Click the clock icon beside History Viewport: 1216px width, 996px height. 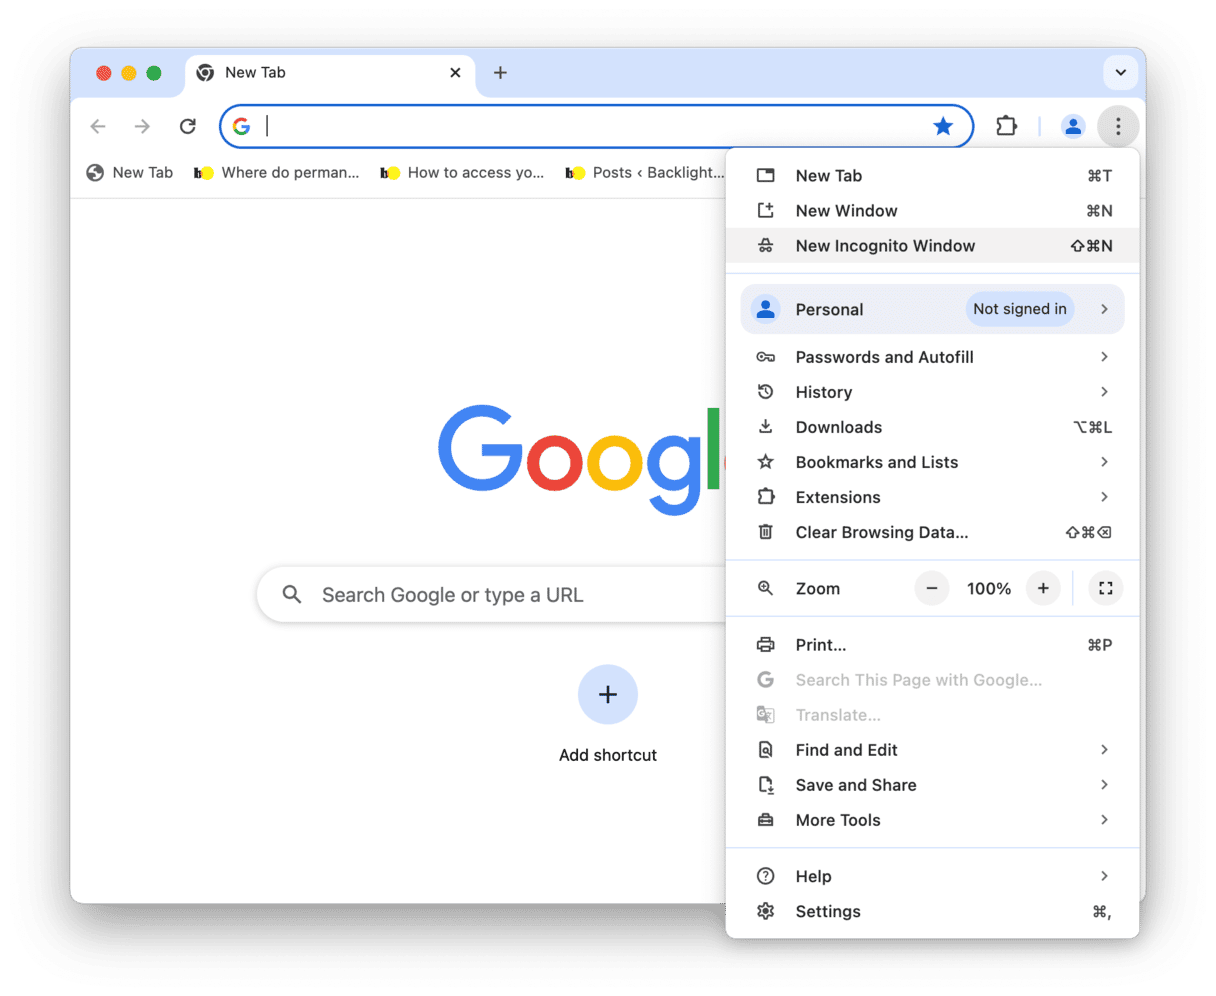[x=765, y=392]
